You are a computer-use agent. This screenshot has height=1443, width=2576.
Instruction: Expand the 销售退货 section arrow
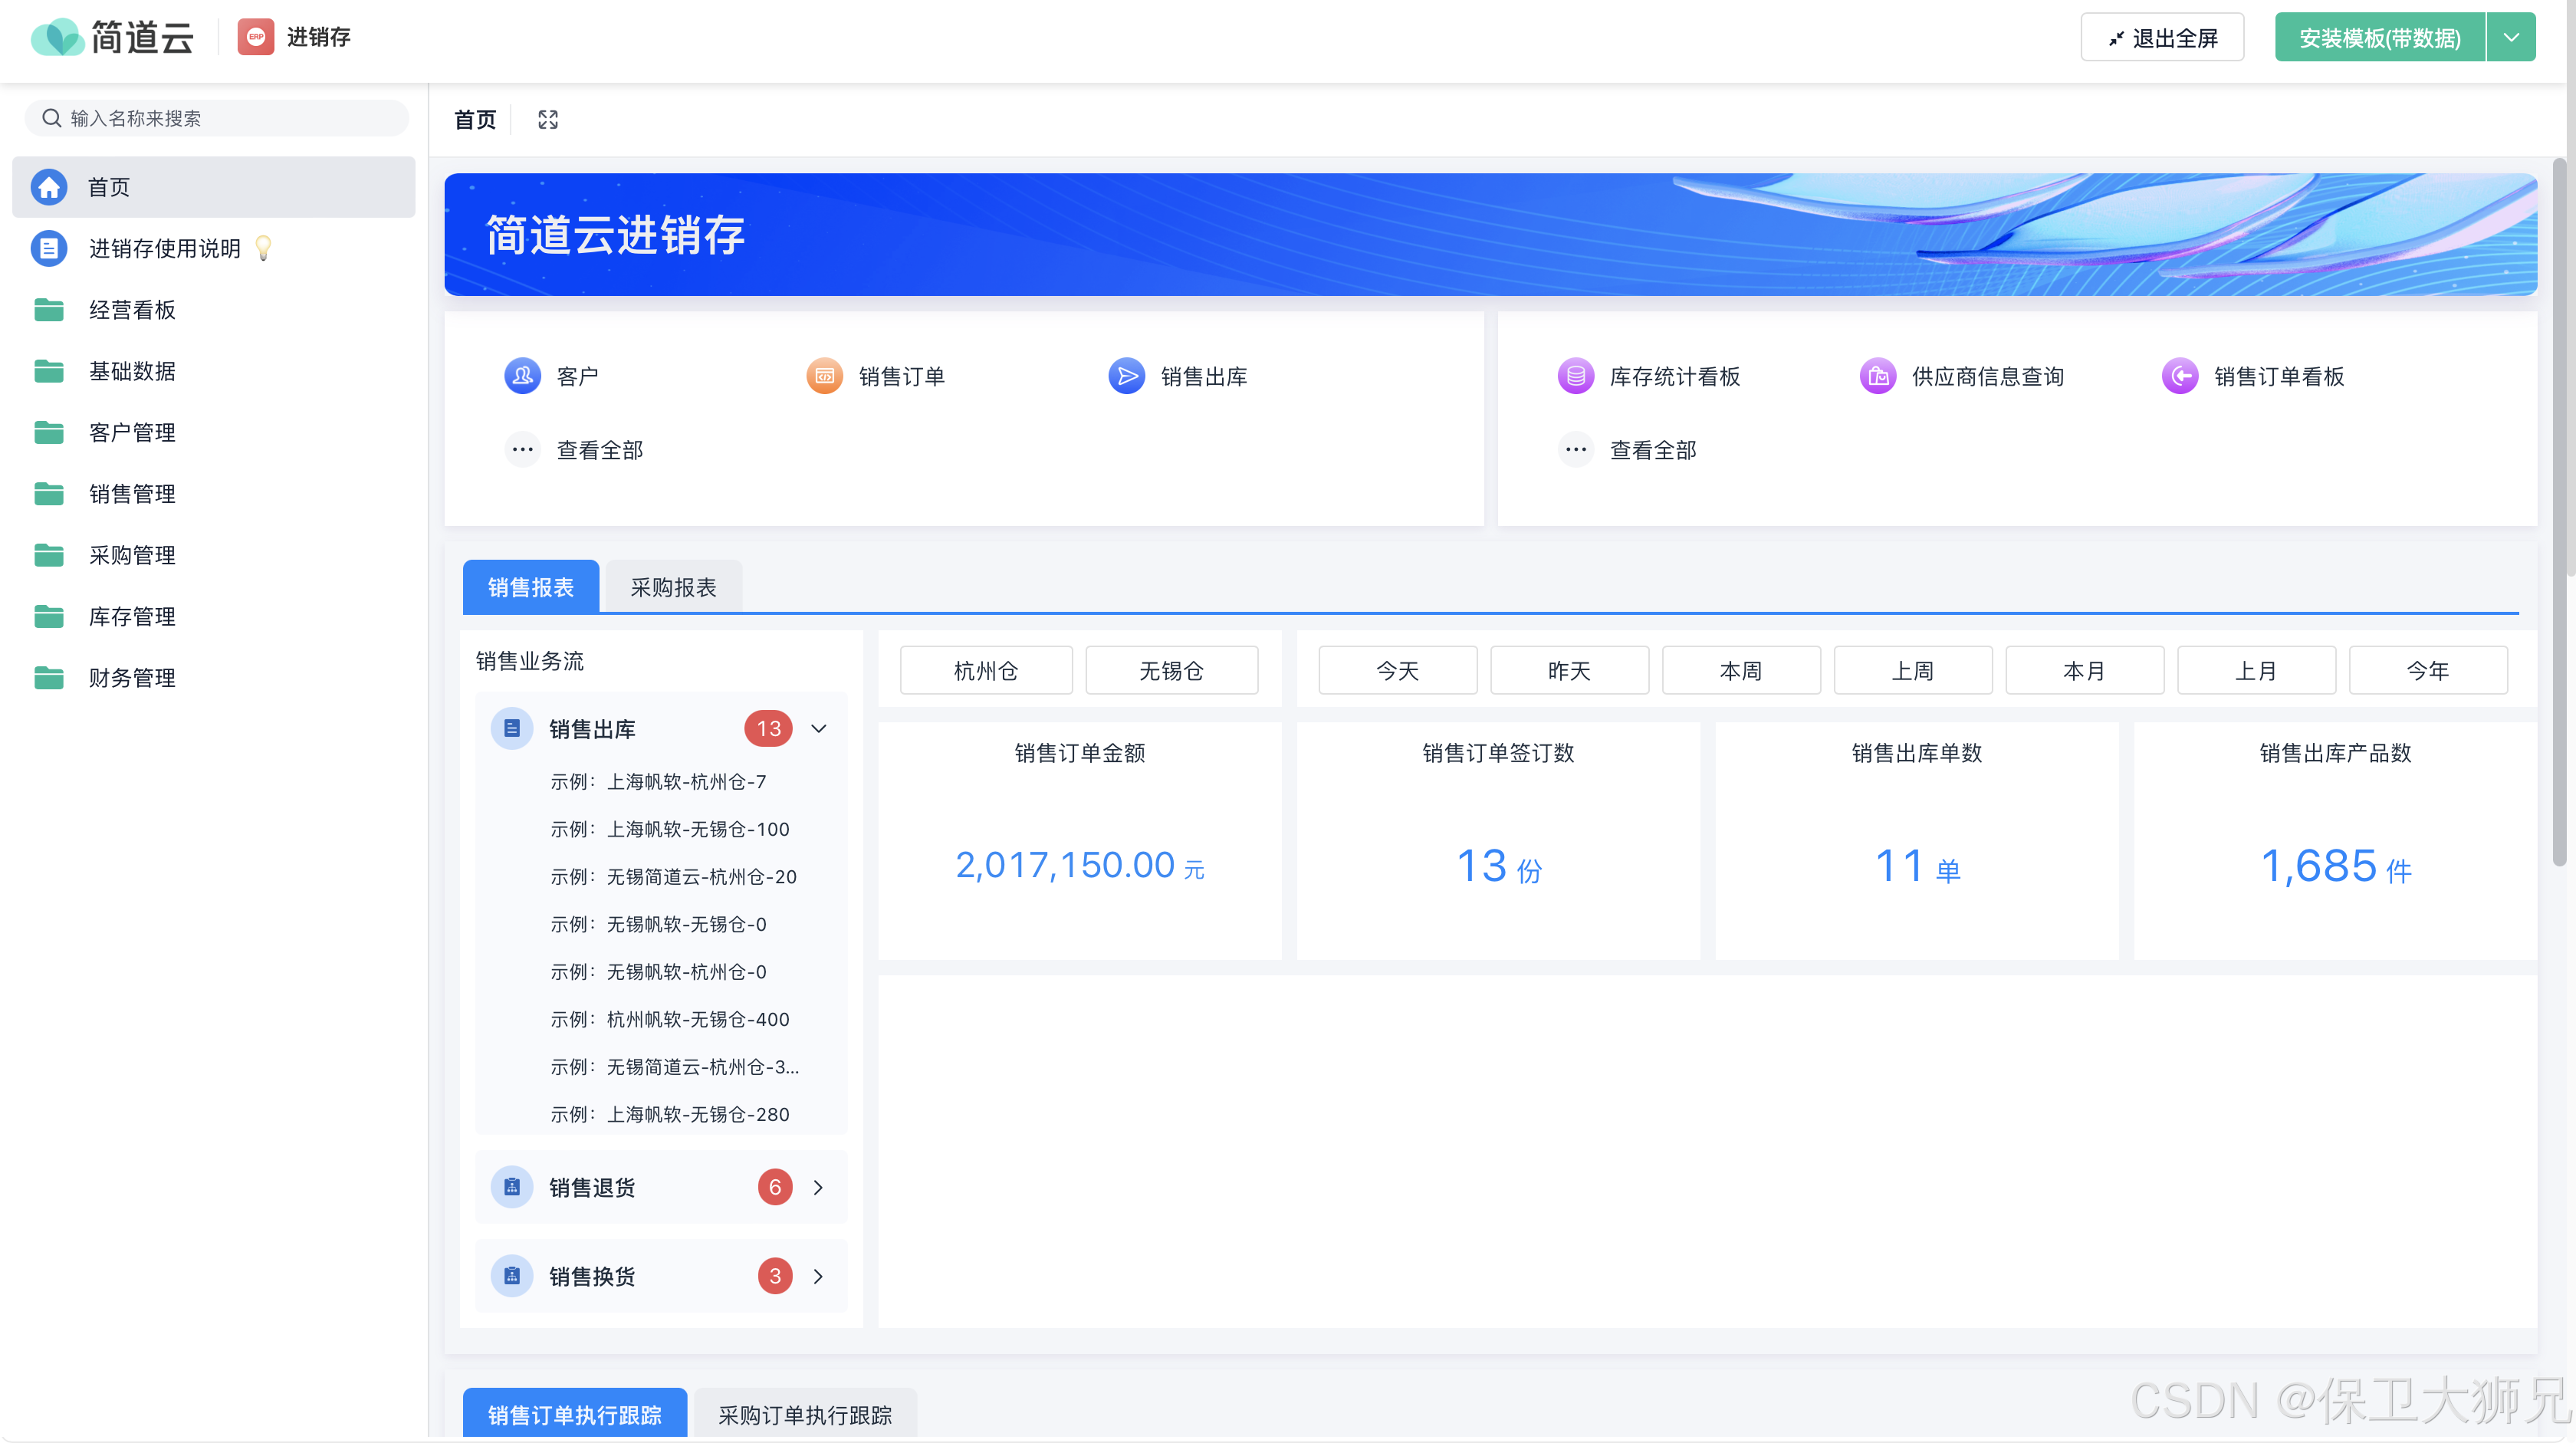pos(819,1187)
